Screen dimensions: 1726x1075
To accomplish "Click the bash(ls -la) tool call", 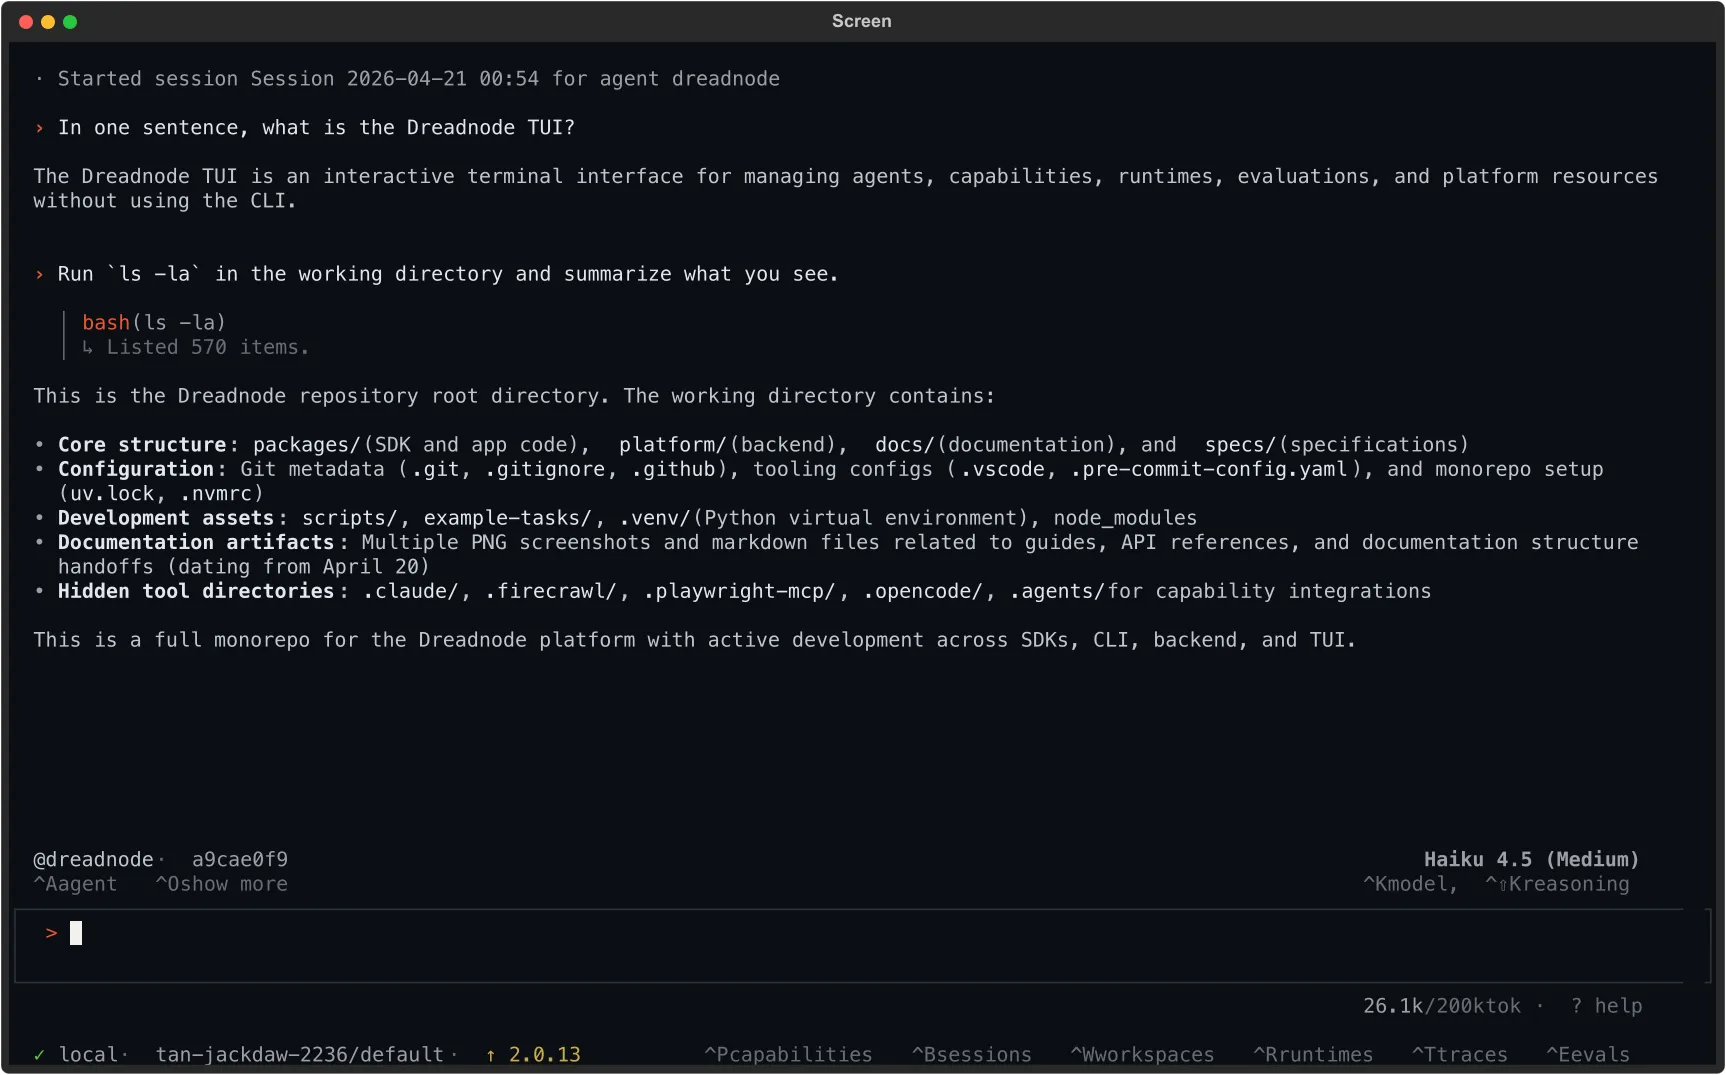I will click(x=153, y=322).
